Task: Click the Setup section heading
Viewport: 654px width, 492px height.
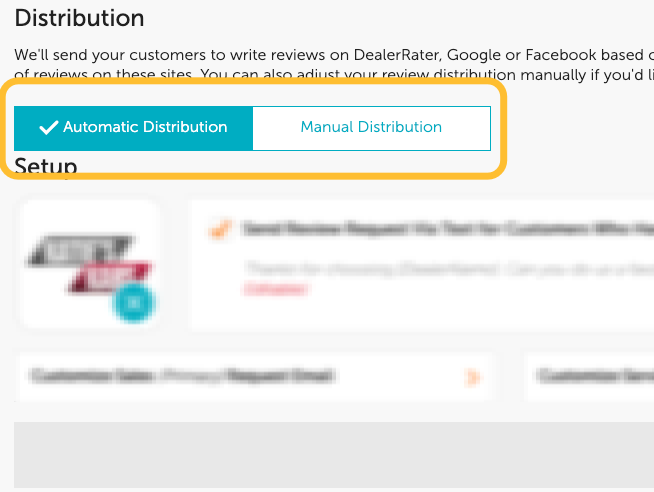Action: point(46,167)
